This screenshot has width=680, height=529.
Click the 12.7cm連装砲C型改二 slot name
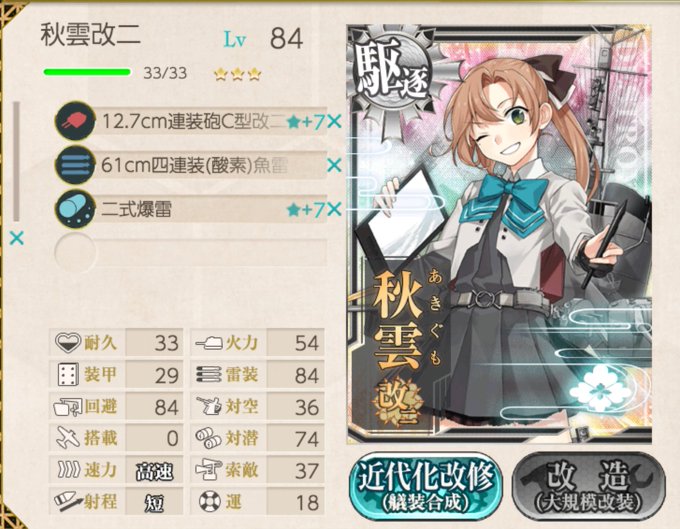[194, 122]
